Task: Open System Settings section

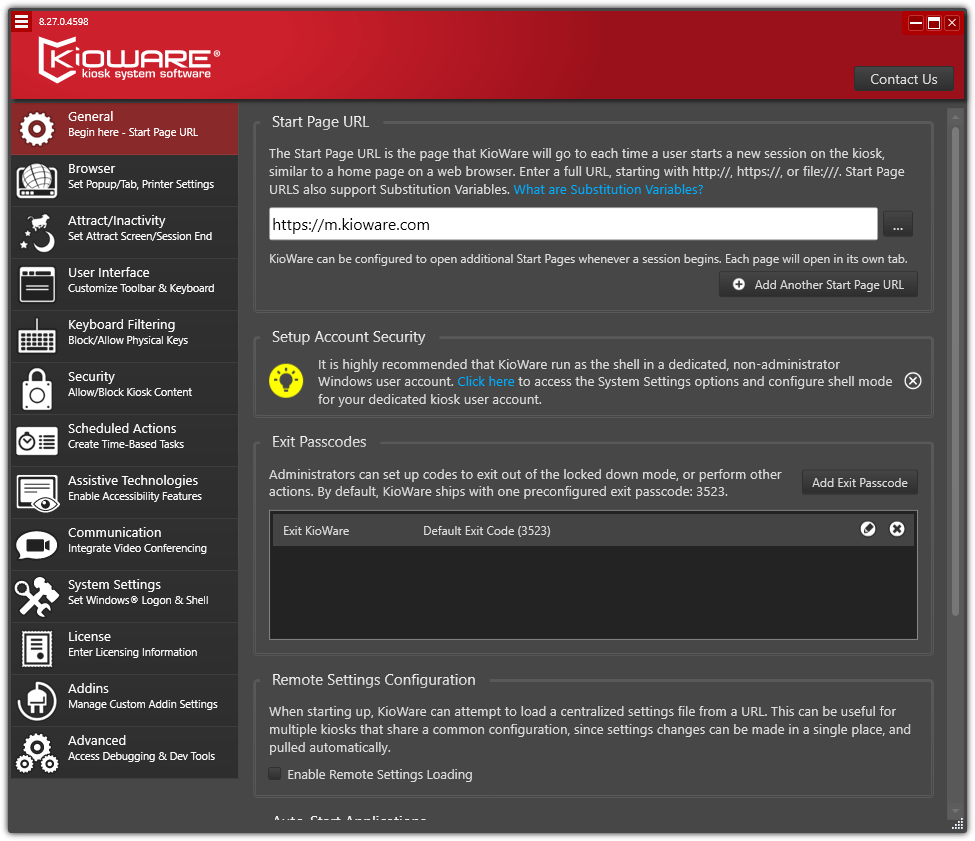Action: point(124,597)
